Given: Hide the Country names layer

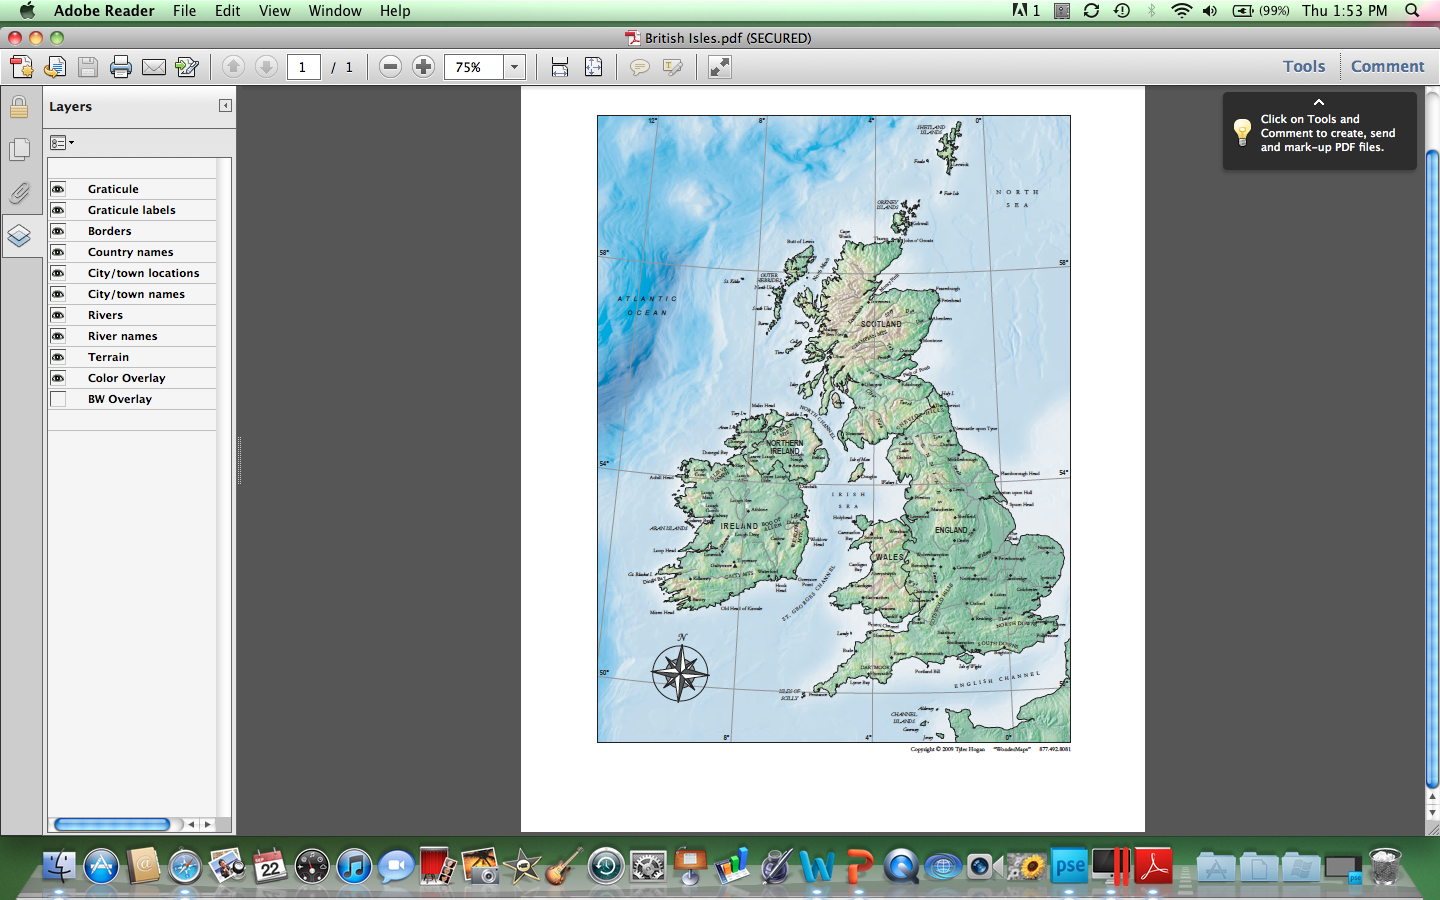Looking at the screenshot, I should [x=58, y=252].
